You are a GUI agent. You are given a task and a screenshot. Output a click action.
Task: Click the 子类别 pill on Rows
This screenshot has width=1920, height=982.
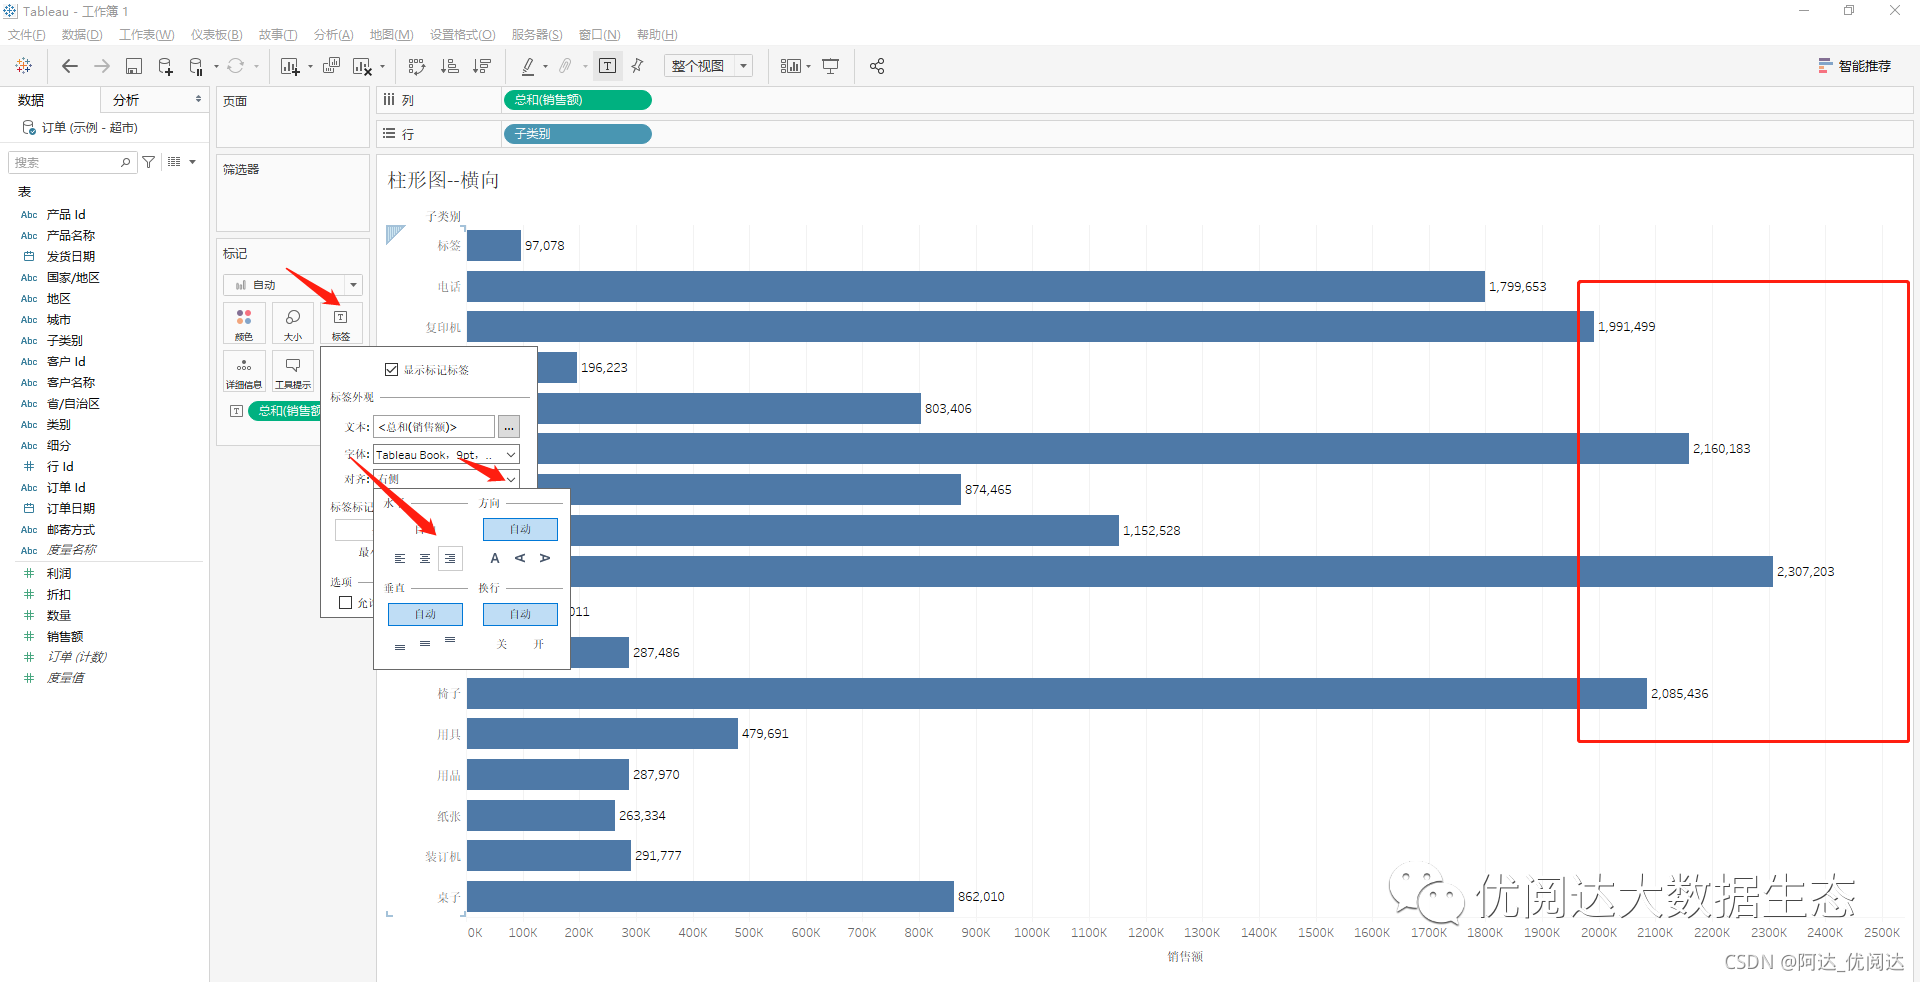[578, 134]
